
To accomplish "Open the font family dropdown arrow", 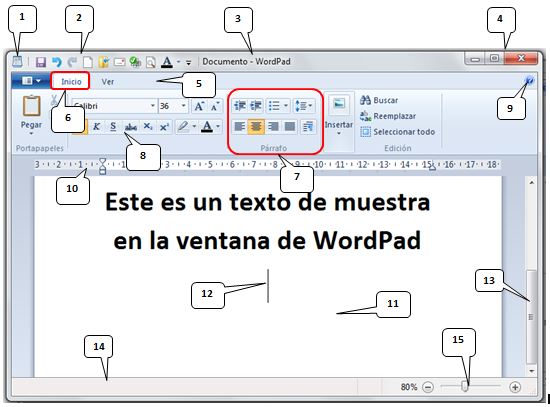I will tap(153, 106).
